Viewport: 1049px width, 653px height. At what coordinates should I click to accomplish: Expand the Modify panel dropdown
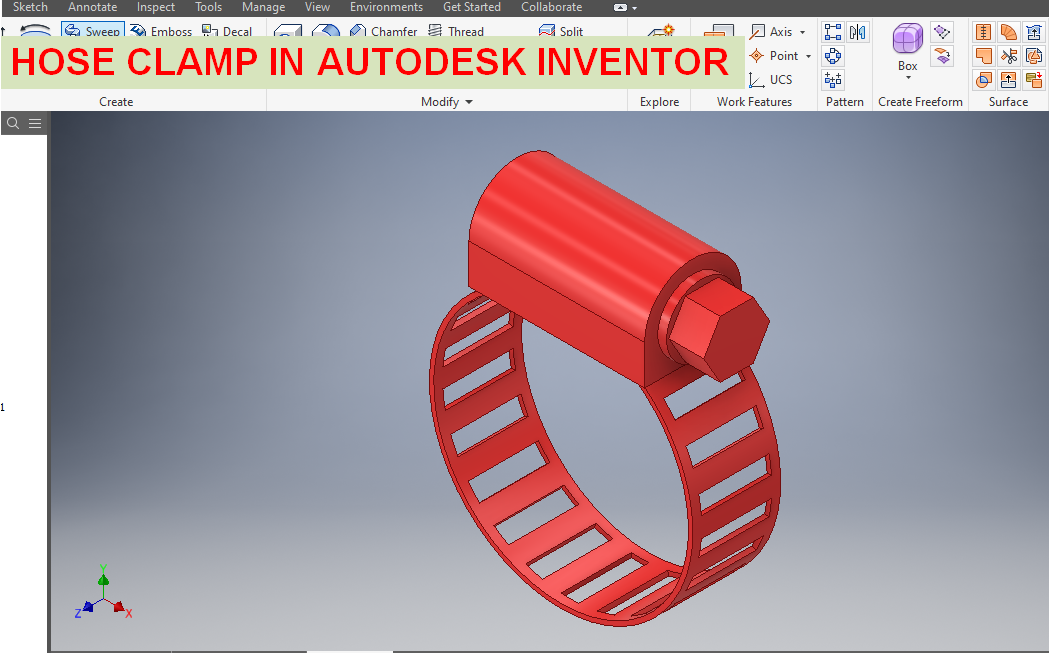coord(469,102)
